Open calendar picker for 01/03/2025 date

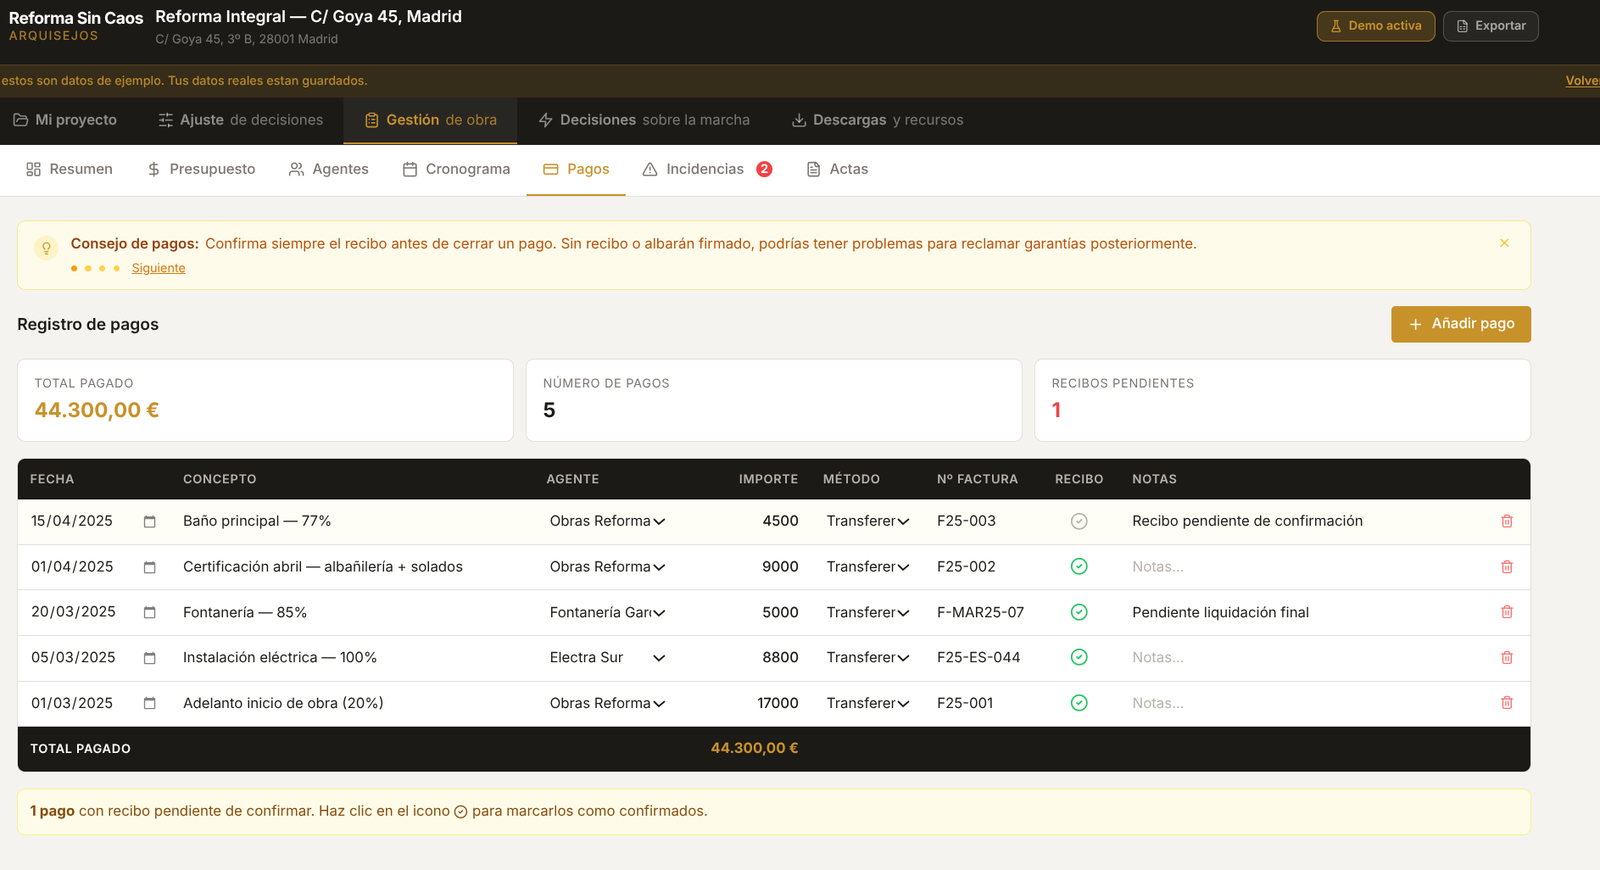[x=150, y=704]
